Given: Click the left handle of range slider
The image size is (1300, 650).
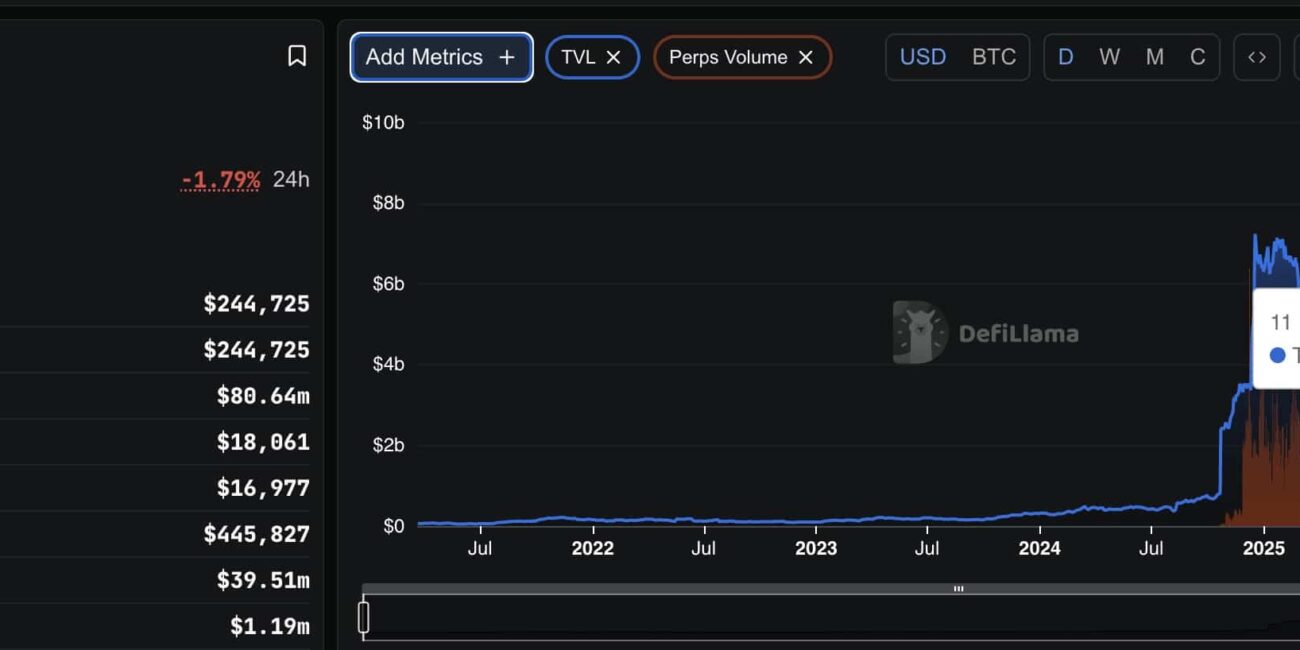Looking at the screenshot, I should pyautogui.click(x=364, y=617).
